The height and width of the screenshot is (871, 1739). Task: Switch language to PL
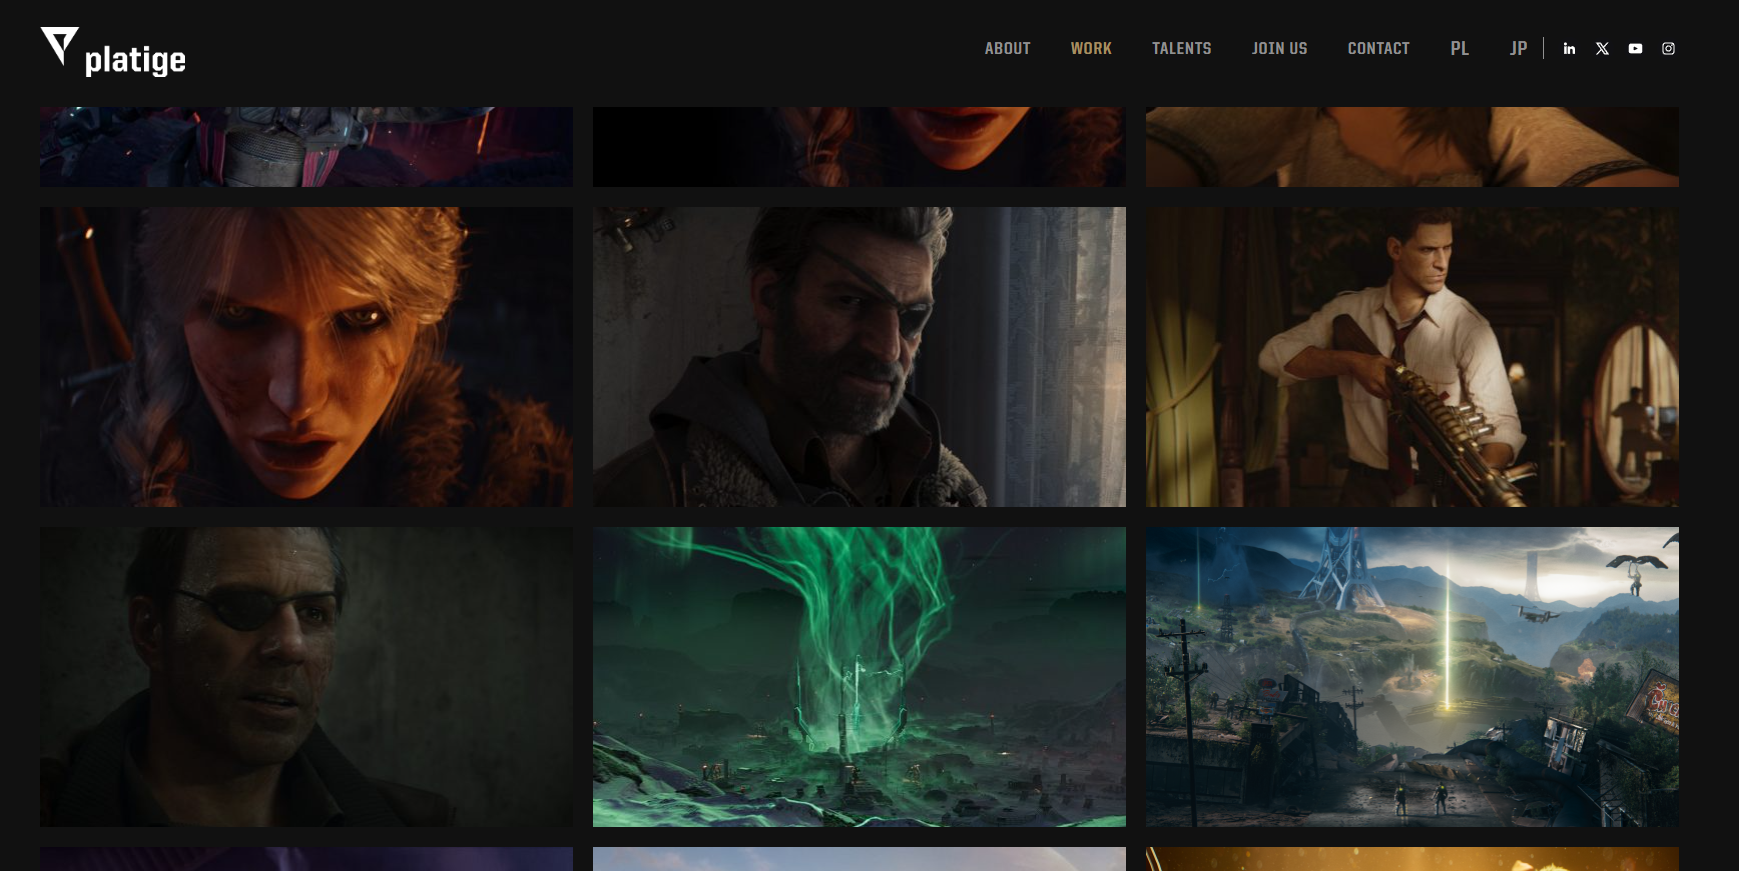(x=1459, y=48)
